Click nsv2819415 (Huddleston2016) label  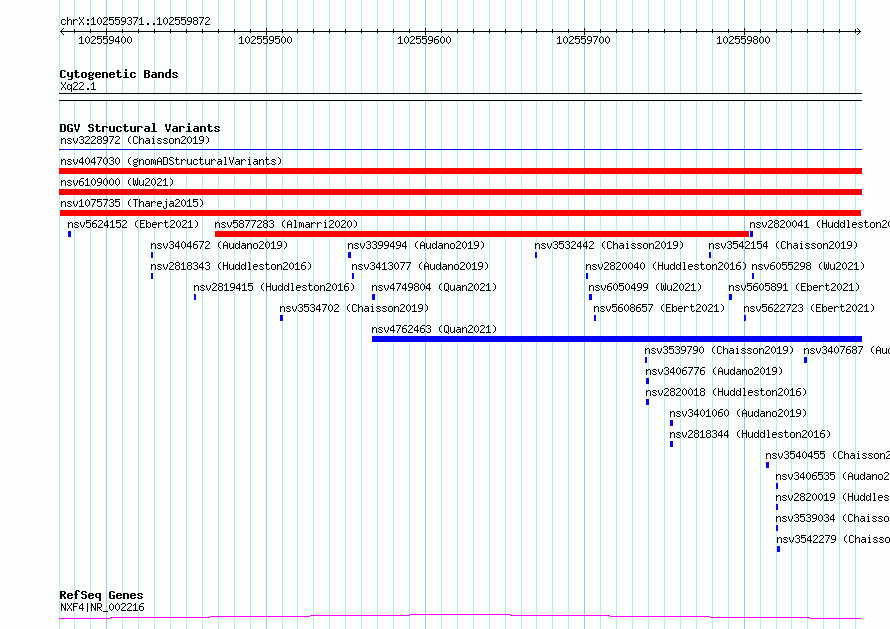pyautogui.click(x=274, y=287)
